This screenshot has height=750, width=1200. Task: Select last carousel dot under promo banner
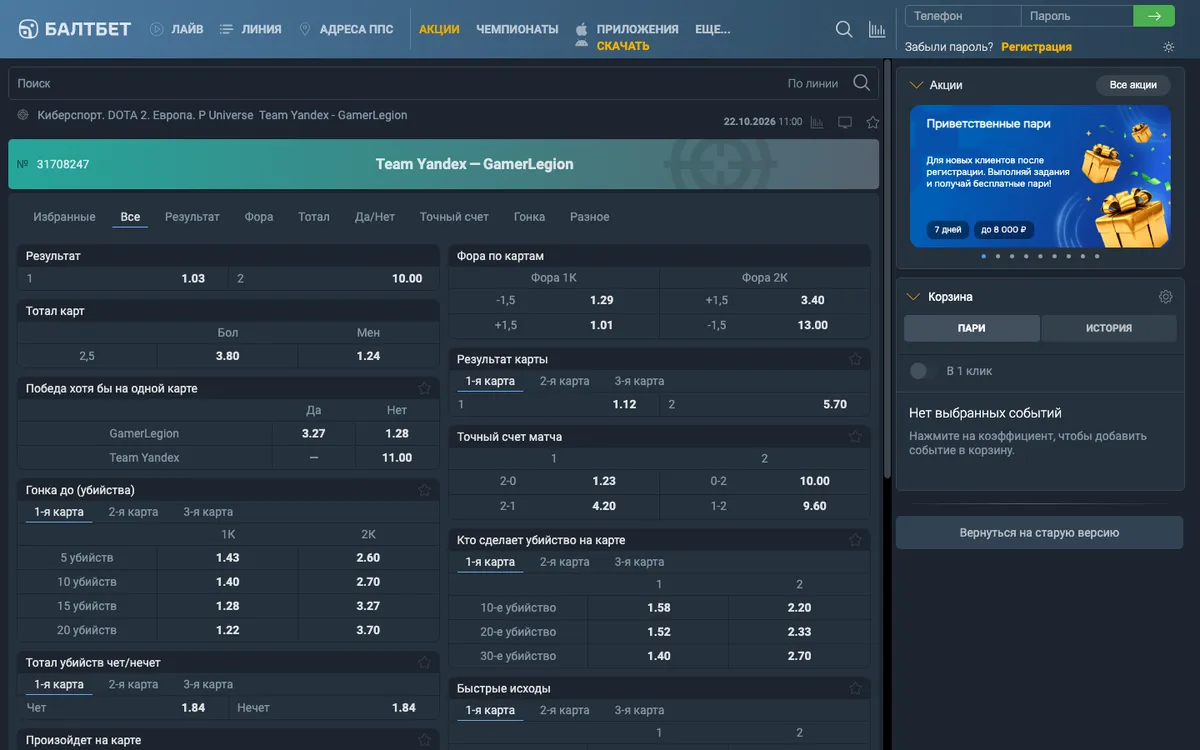click(1097, 256)
